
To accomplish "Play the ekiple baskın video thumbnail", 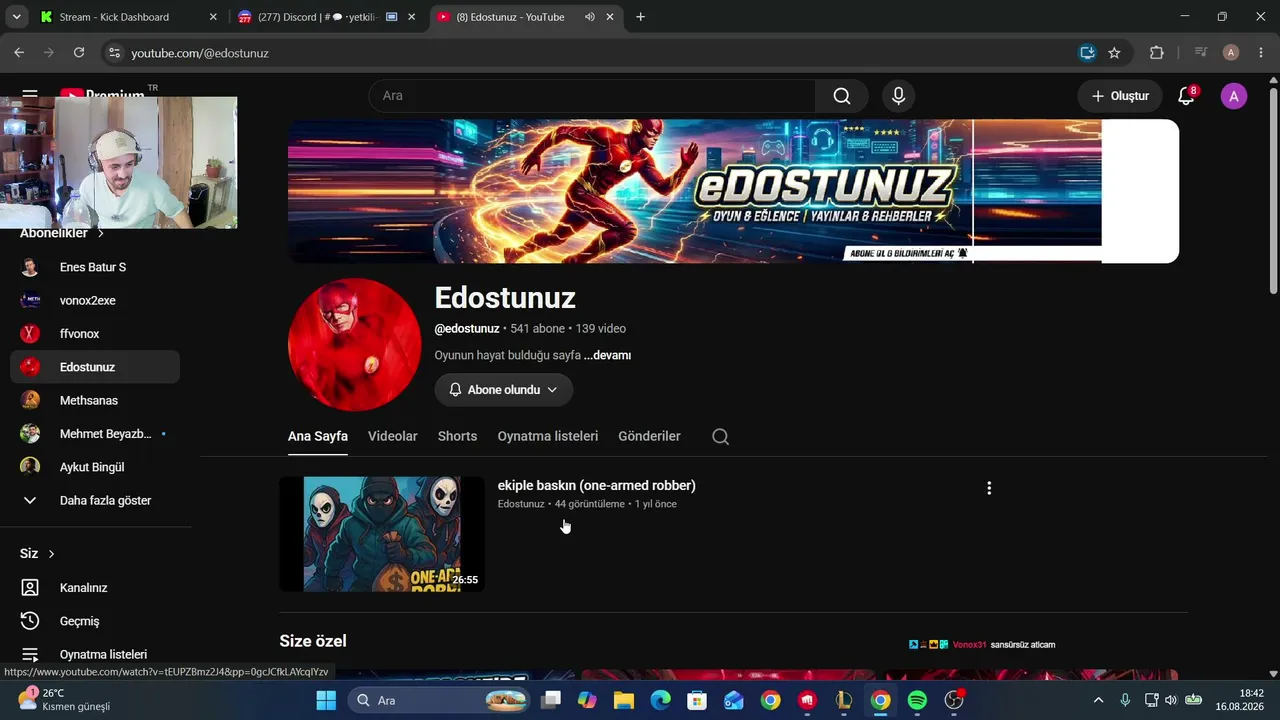I will click(x=382, y=534).
